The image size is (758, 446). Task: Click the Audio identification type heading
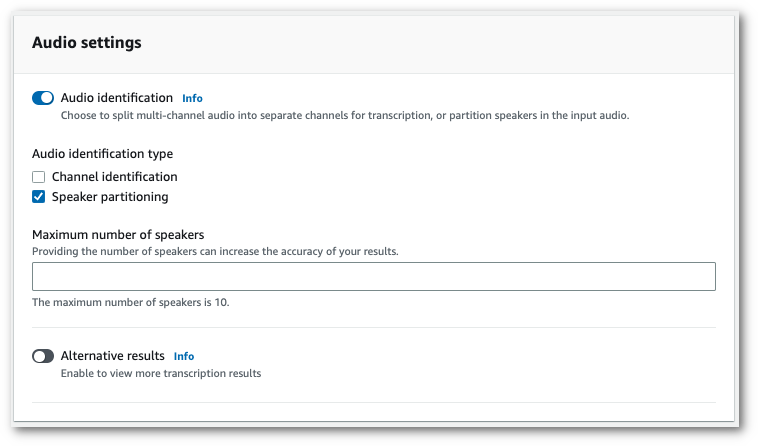(x=102, y=154)
